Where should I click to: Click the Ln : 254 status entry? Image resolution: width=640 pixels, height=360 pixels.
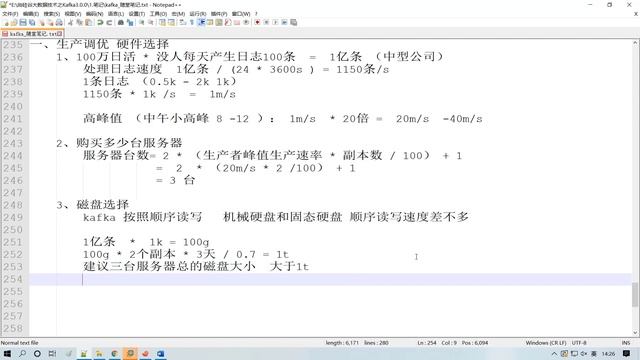(427, 343)
